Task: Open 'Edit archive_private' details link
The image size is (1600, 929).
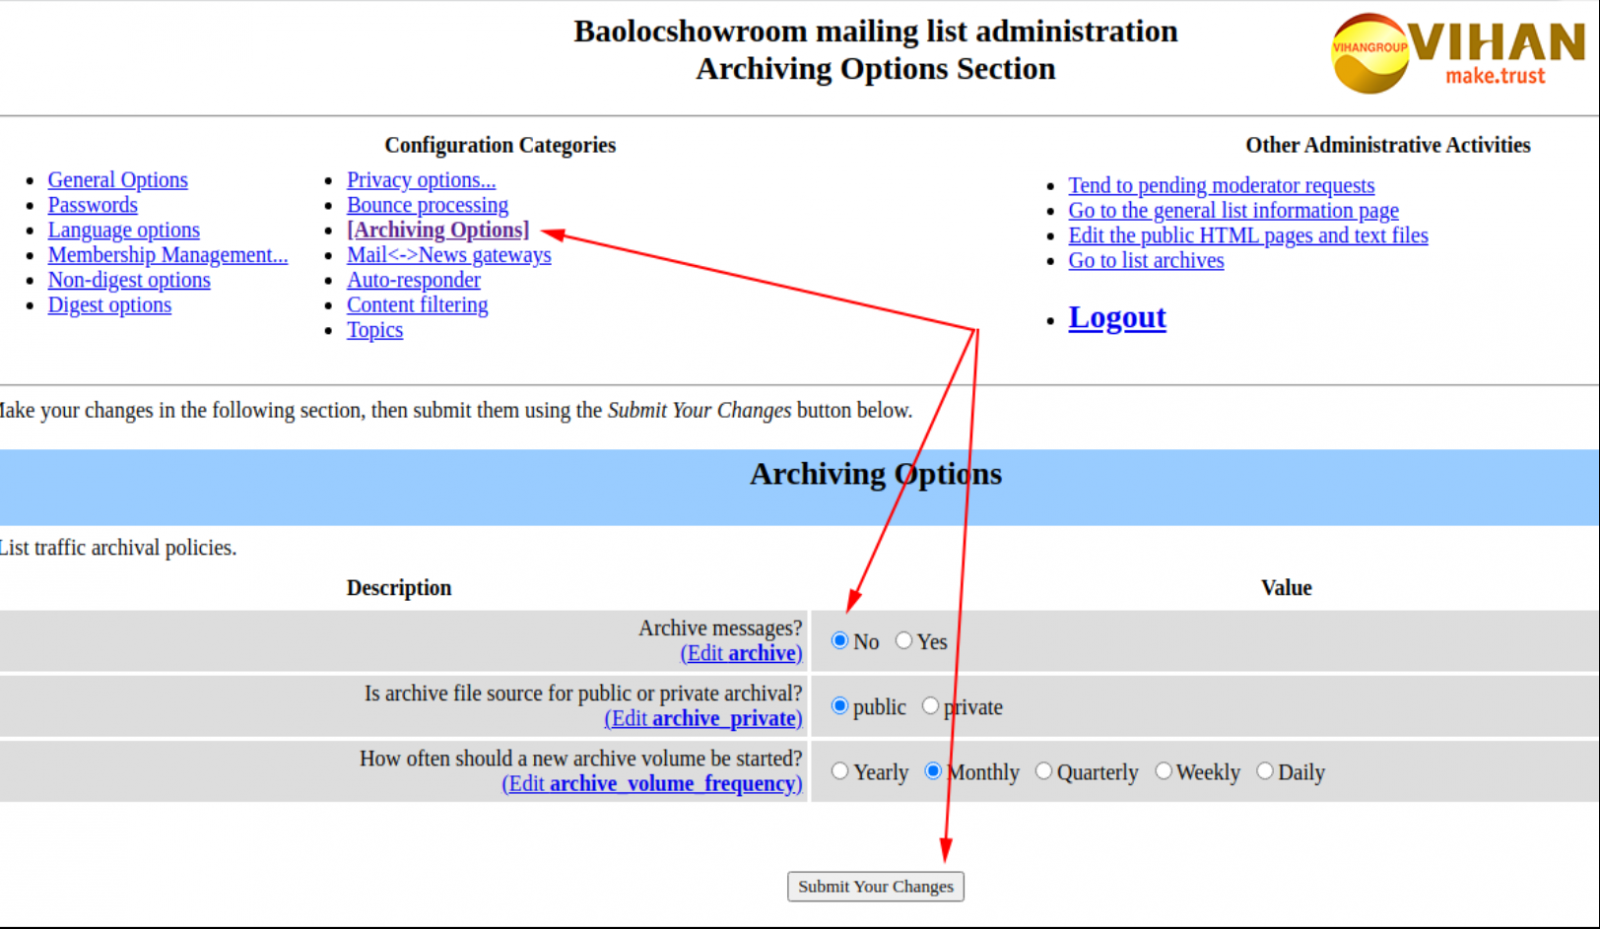Action: click(702, 719)
